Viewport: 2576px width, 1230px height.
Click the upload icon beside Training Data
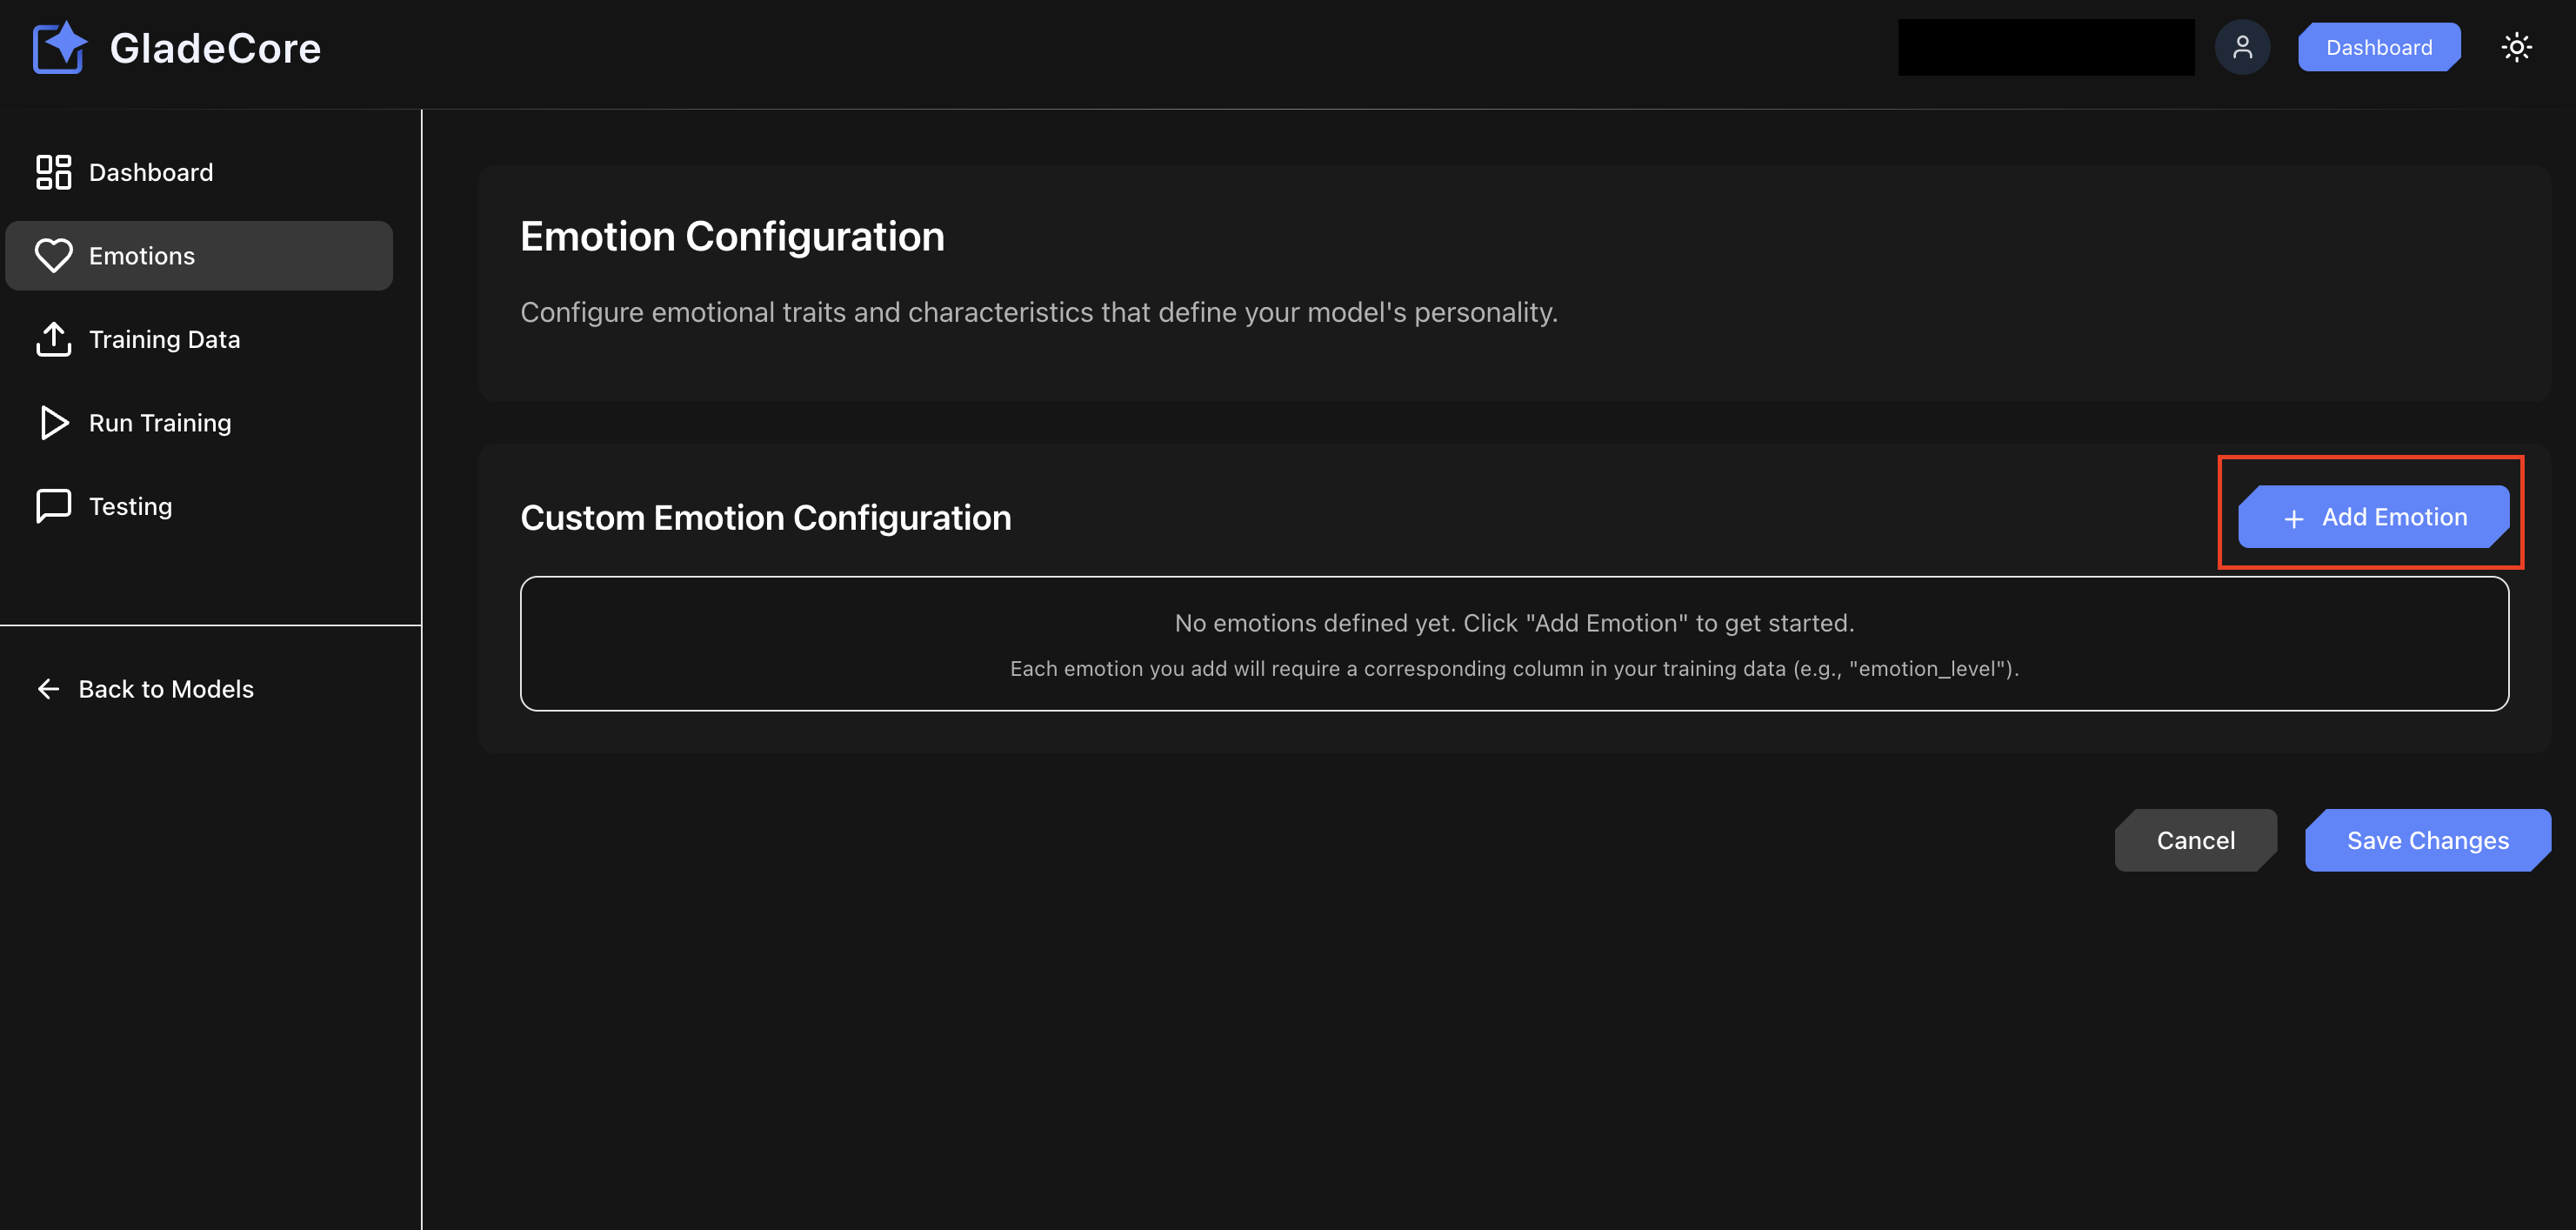(x=54, y=339)
